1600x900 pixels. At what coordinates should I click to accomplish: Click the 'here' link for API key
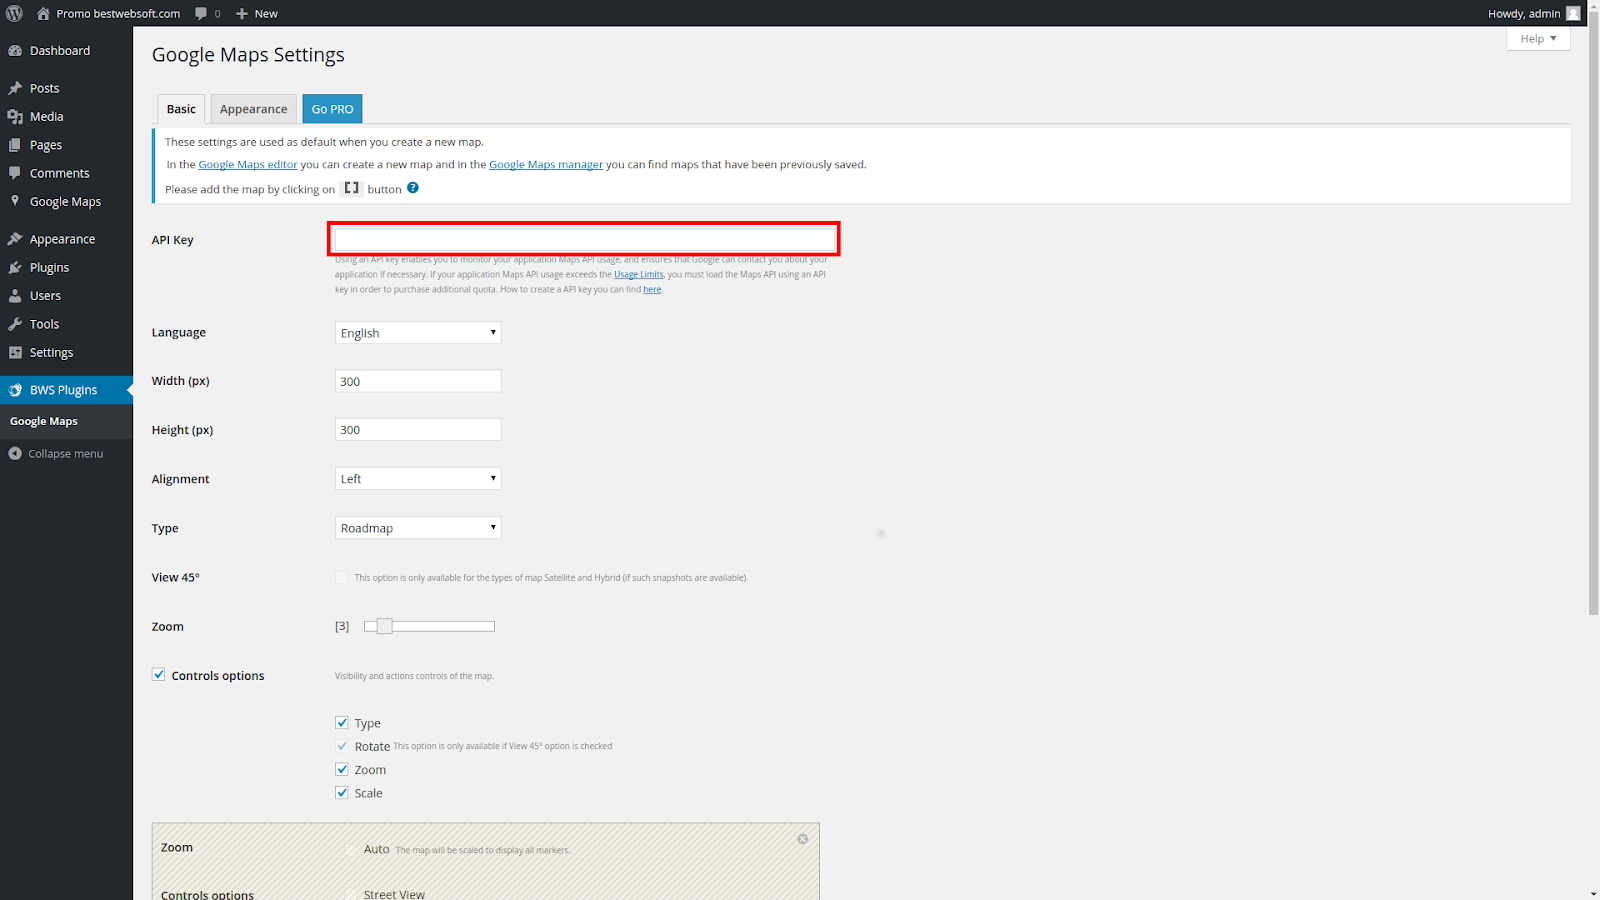652,289
